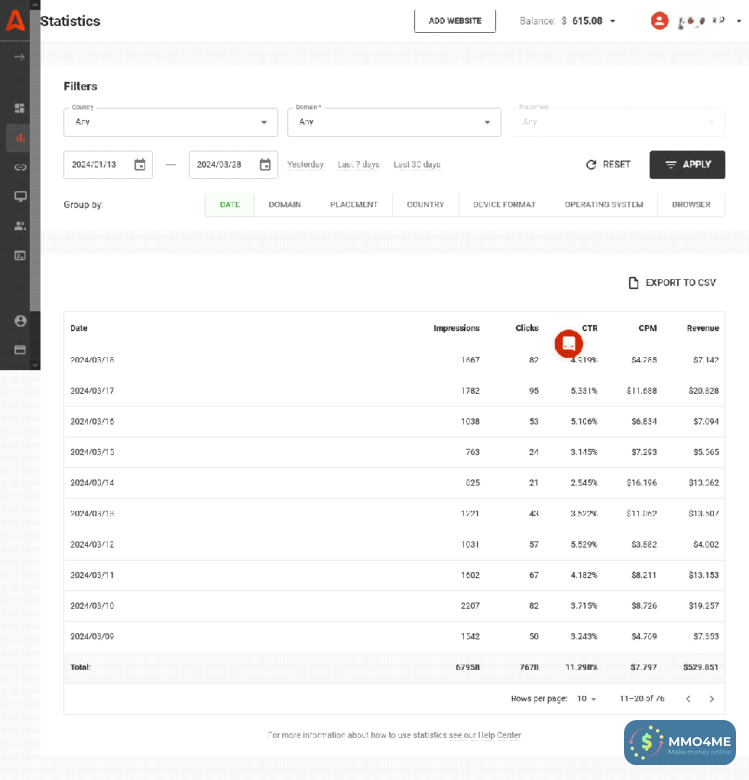Image resolution: width=749 pixels, height=780 pixels.
Task: Group by DATE tab
Action: point(230,204)
